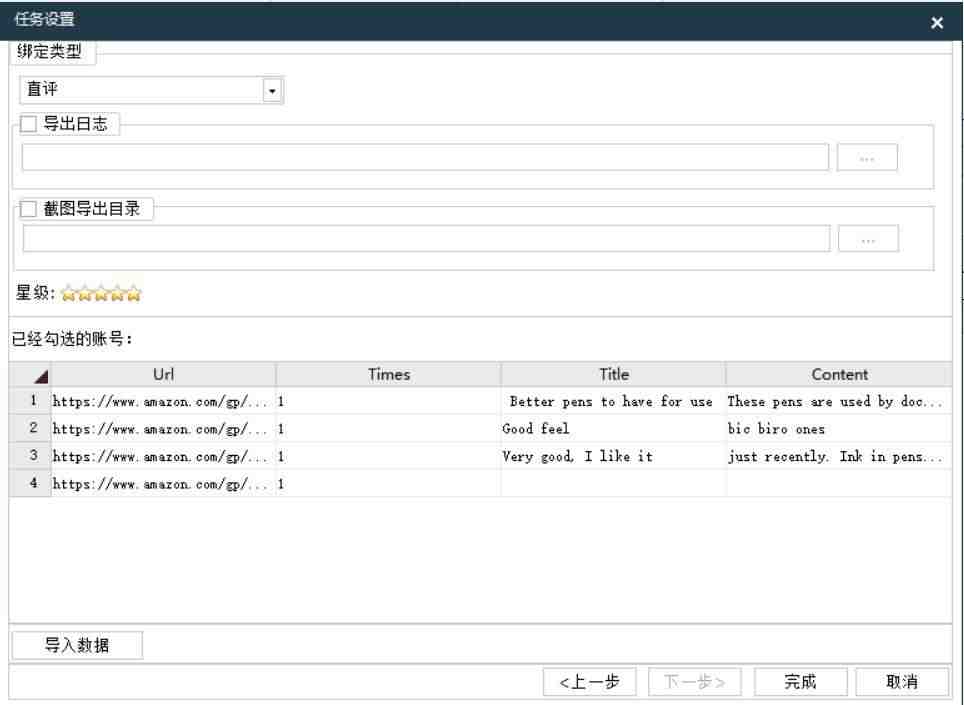The height and width of the screenshot is (705, 964).
Task: Browse for the 导出日志 path with the … button
Action: tap(867, 157)
